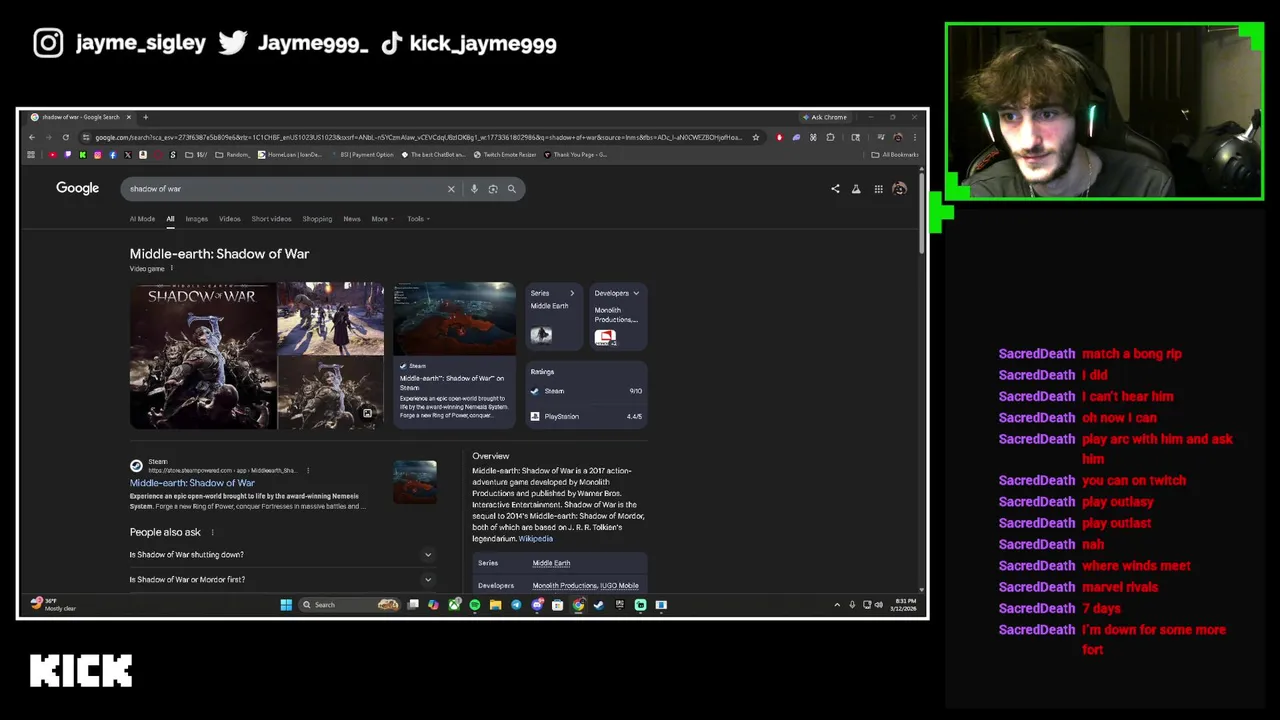The width and height of the screenshot is (1280, 720).
Task: Open Windows Start menu
Action: [286, 605]
